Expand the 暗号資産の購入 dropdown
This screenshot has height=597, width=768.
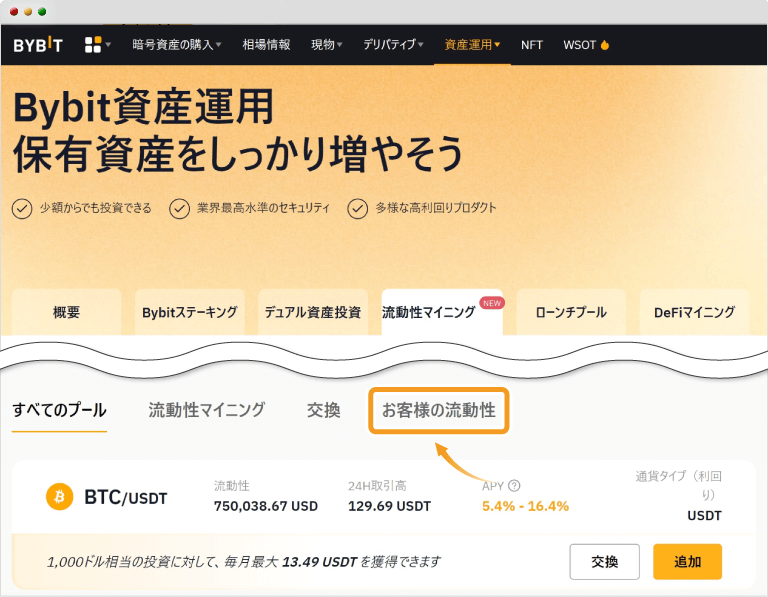point(177,45)
